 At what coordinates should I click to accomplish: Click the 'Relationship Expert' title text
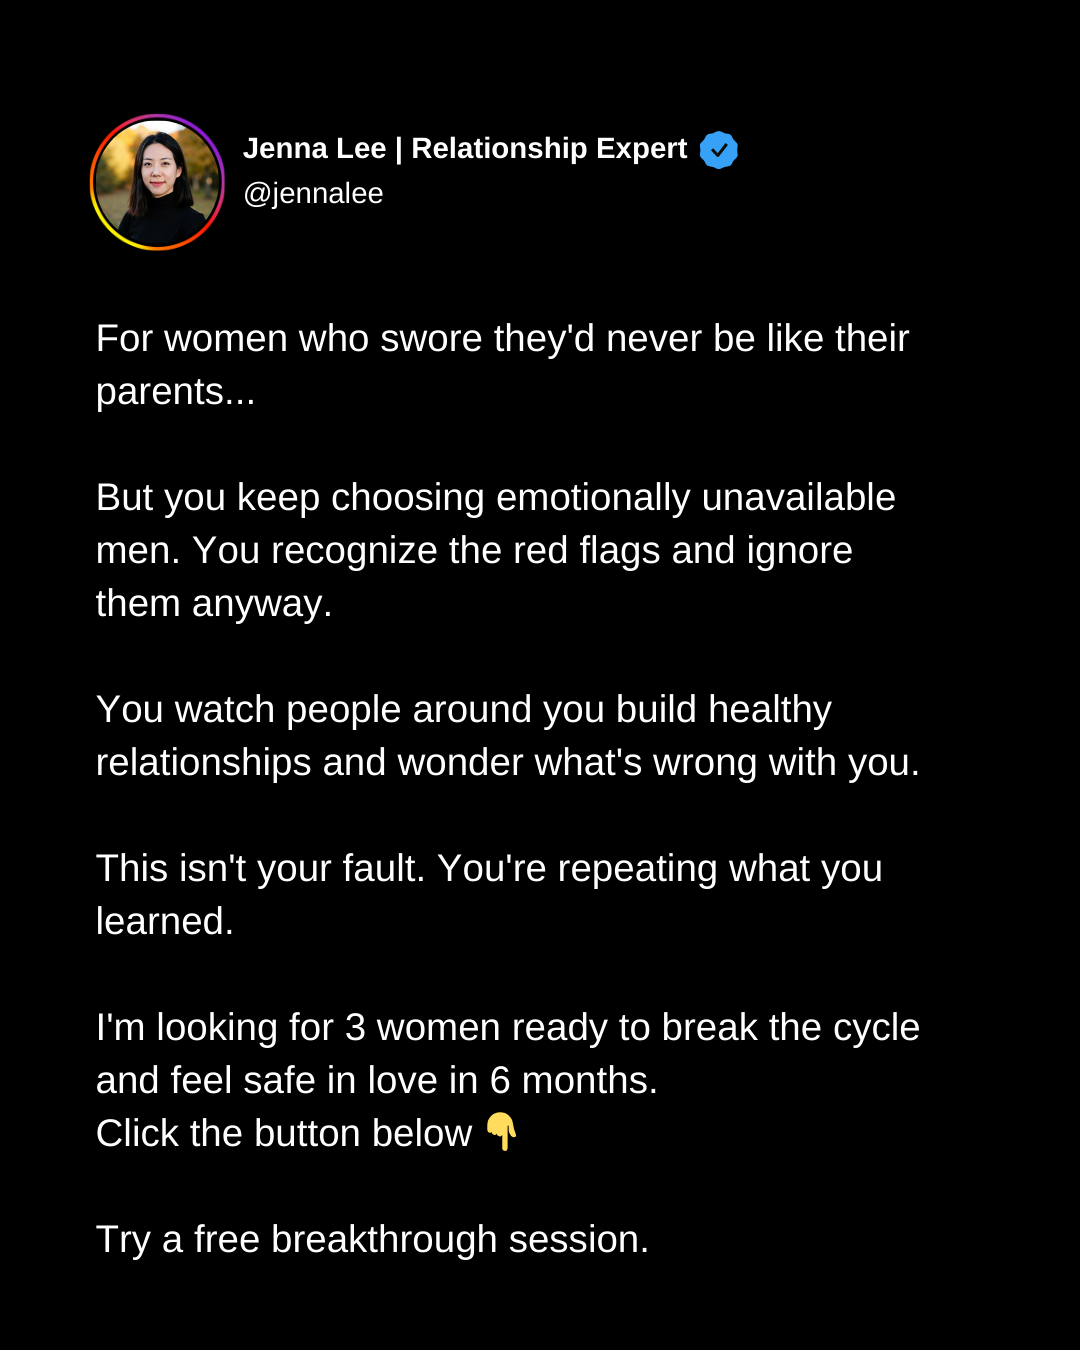549,148
